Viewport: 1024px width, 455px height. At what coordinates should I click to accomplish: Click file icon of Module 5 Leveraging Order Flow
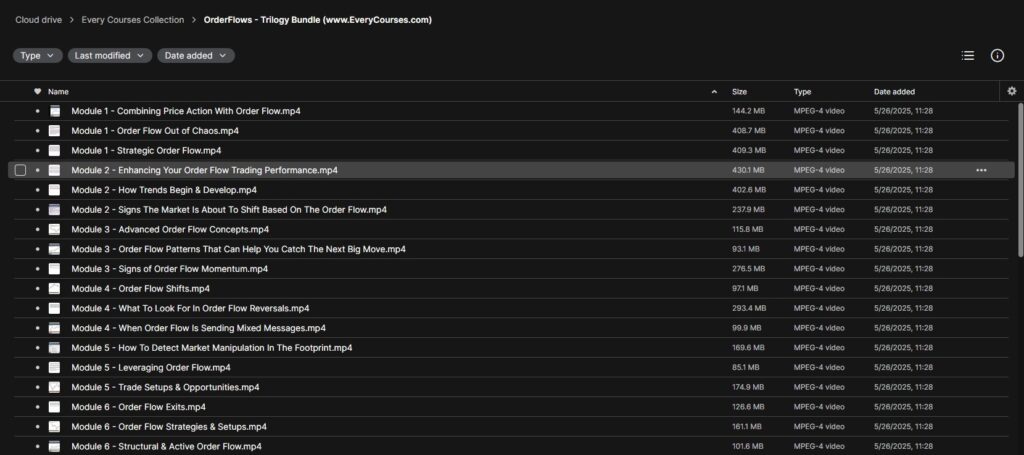[x=54, y=368]
